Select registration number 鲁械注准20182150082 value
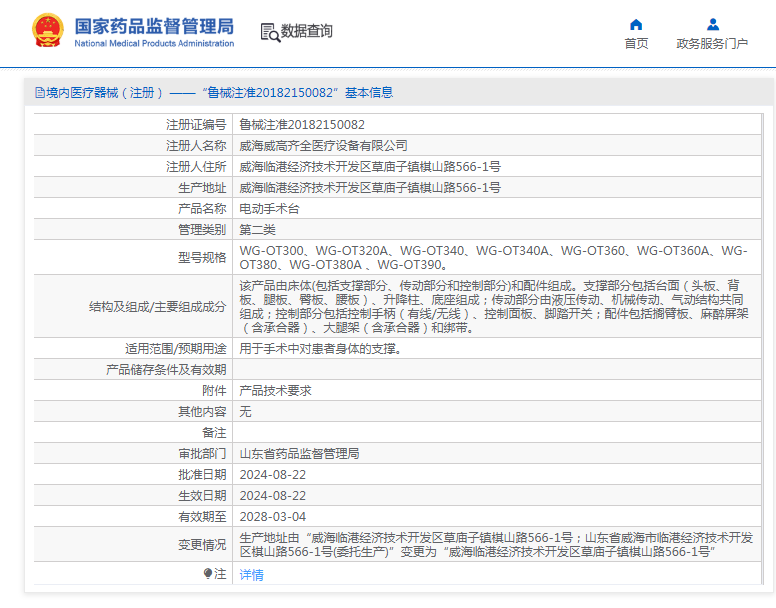 pyautogui.click(x=302, y=125)
